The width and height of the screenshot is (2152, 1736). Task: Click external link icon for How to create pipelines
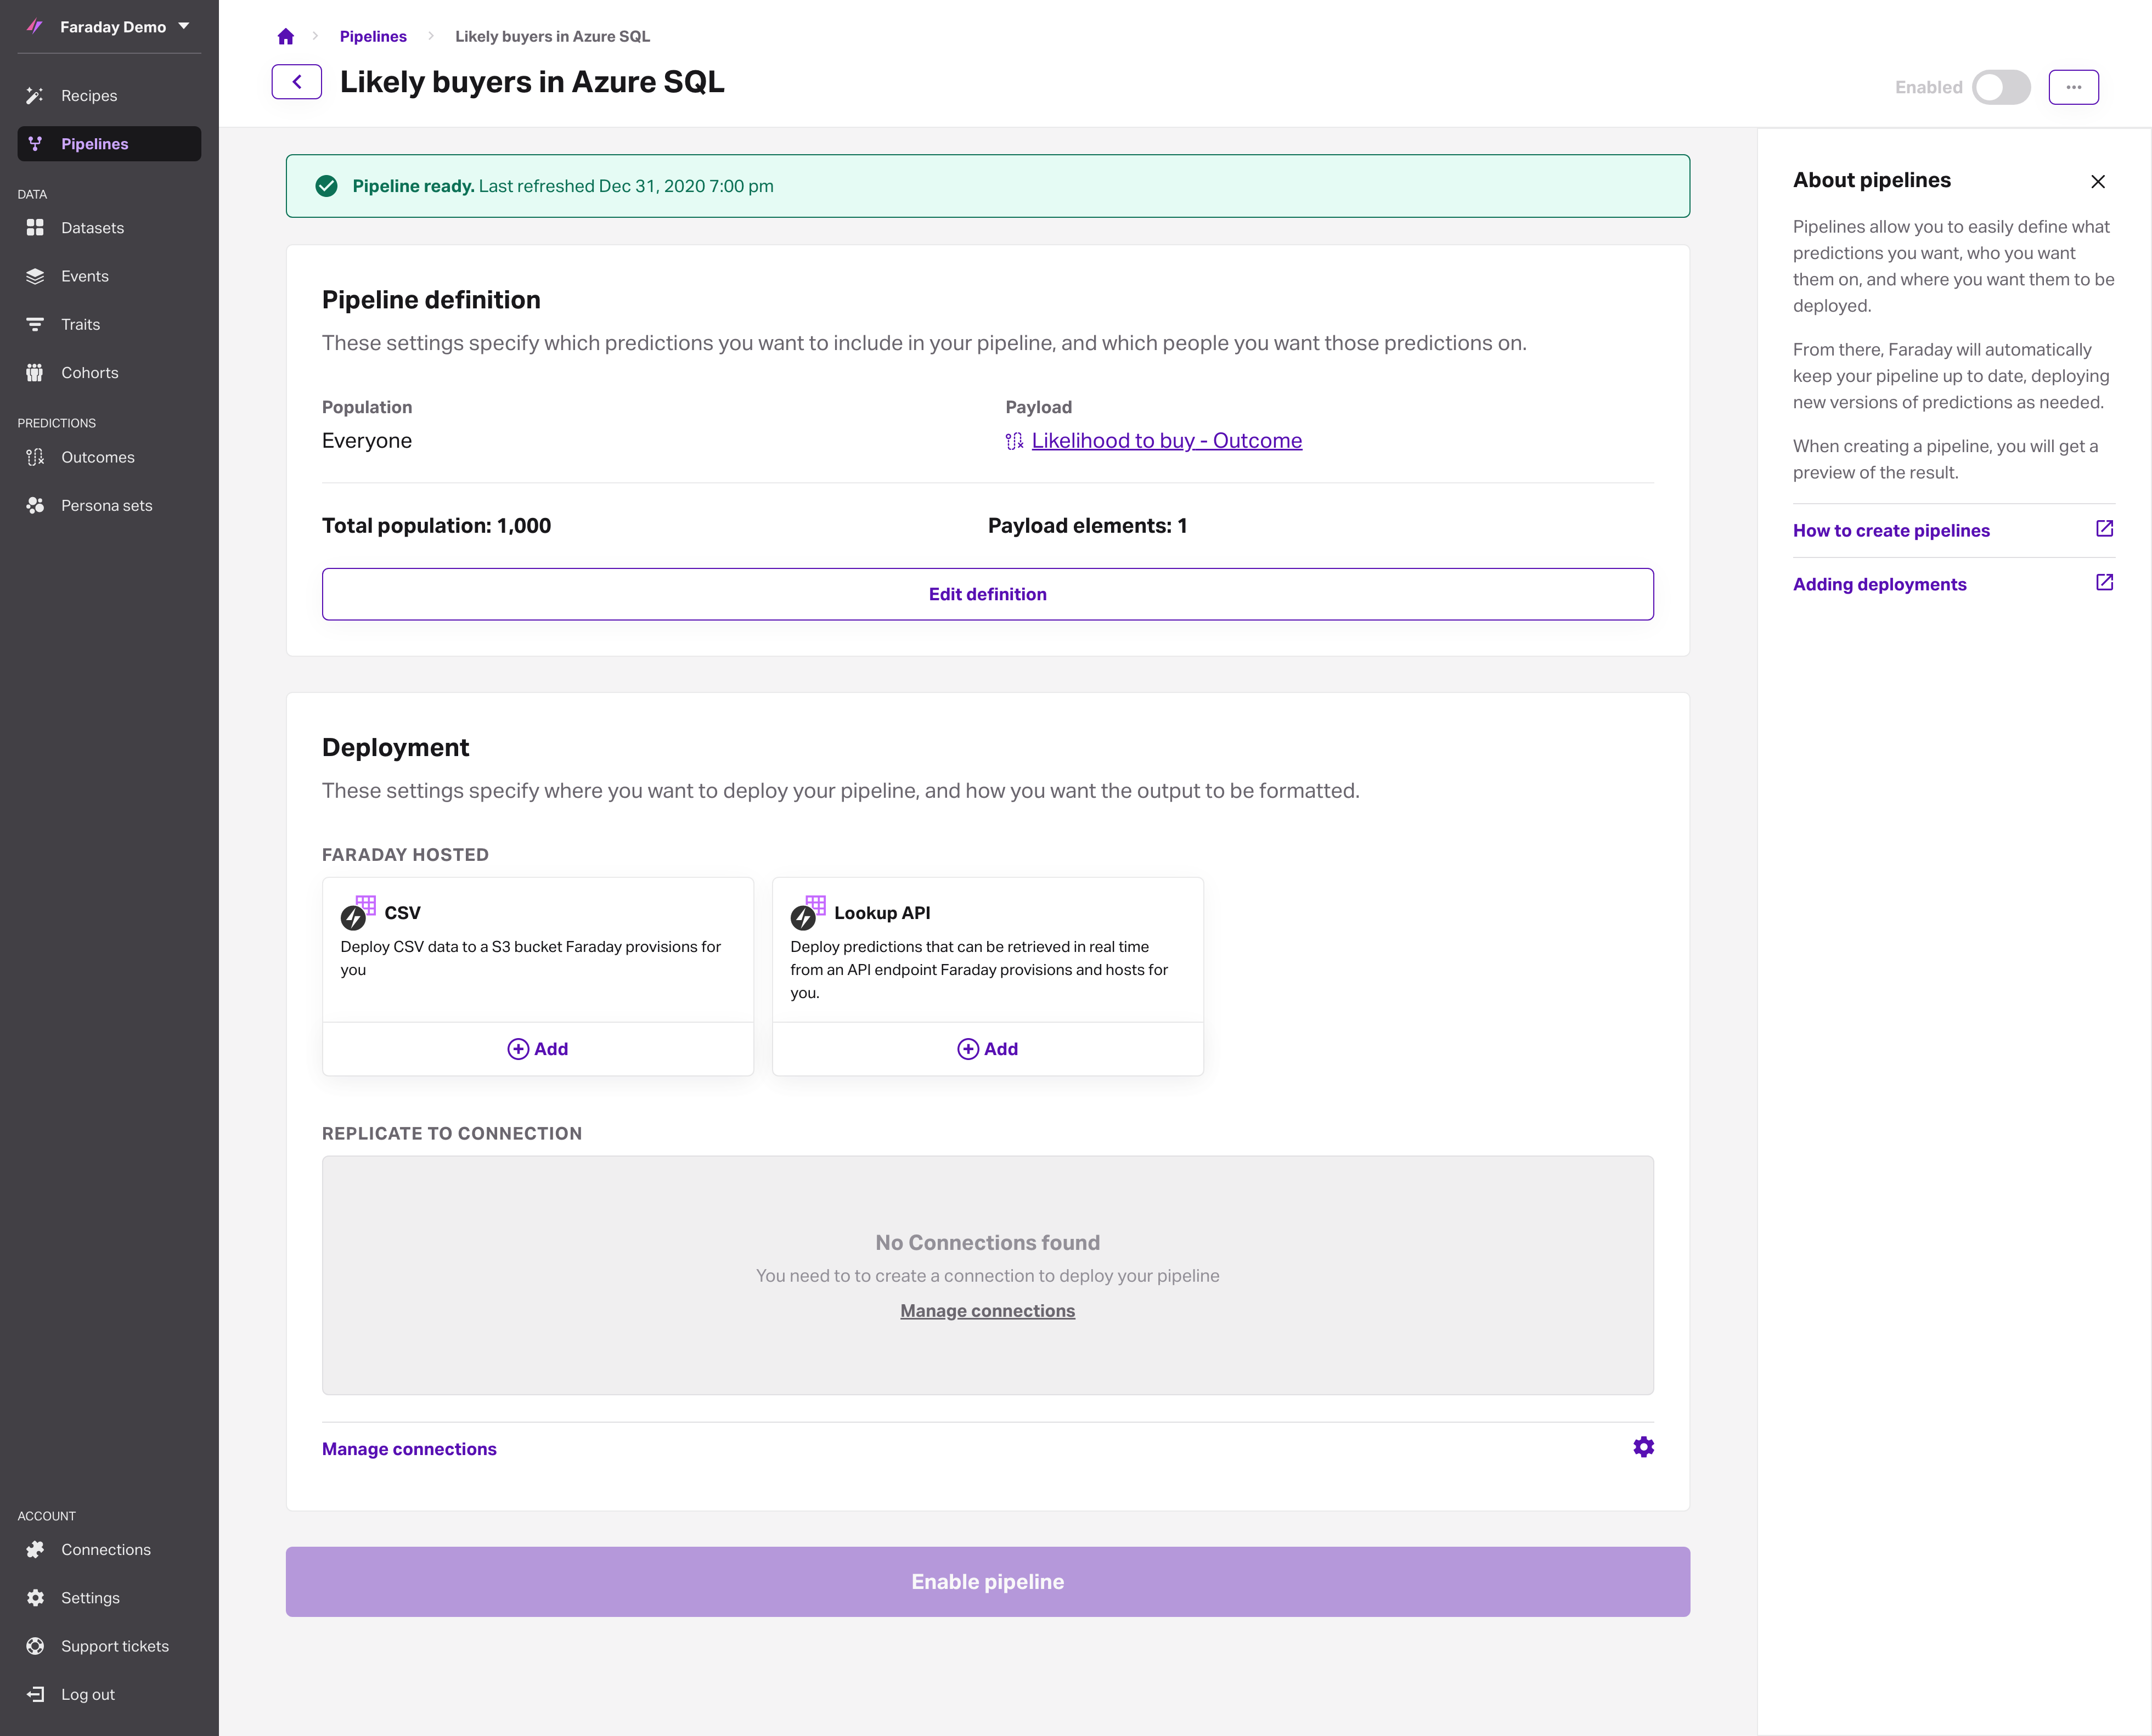click(2104, 528)
